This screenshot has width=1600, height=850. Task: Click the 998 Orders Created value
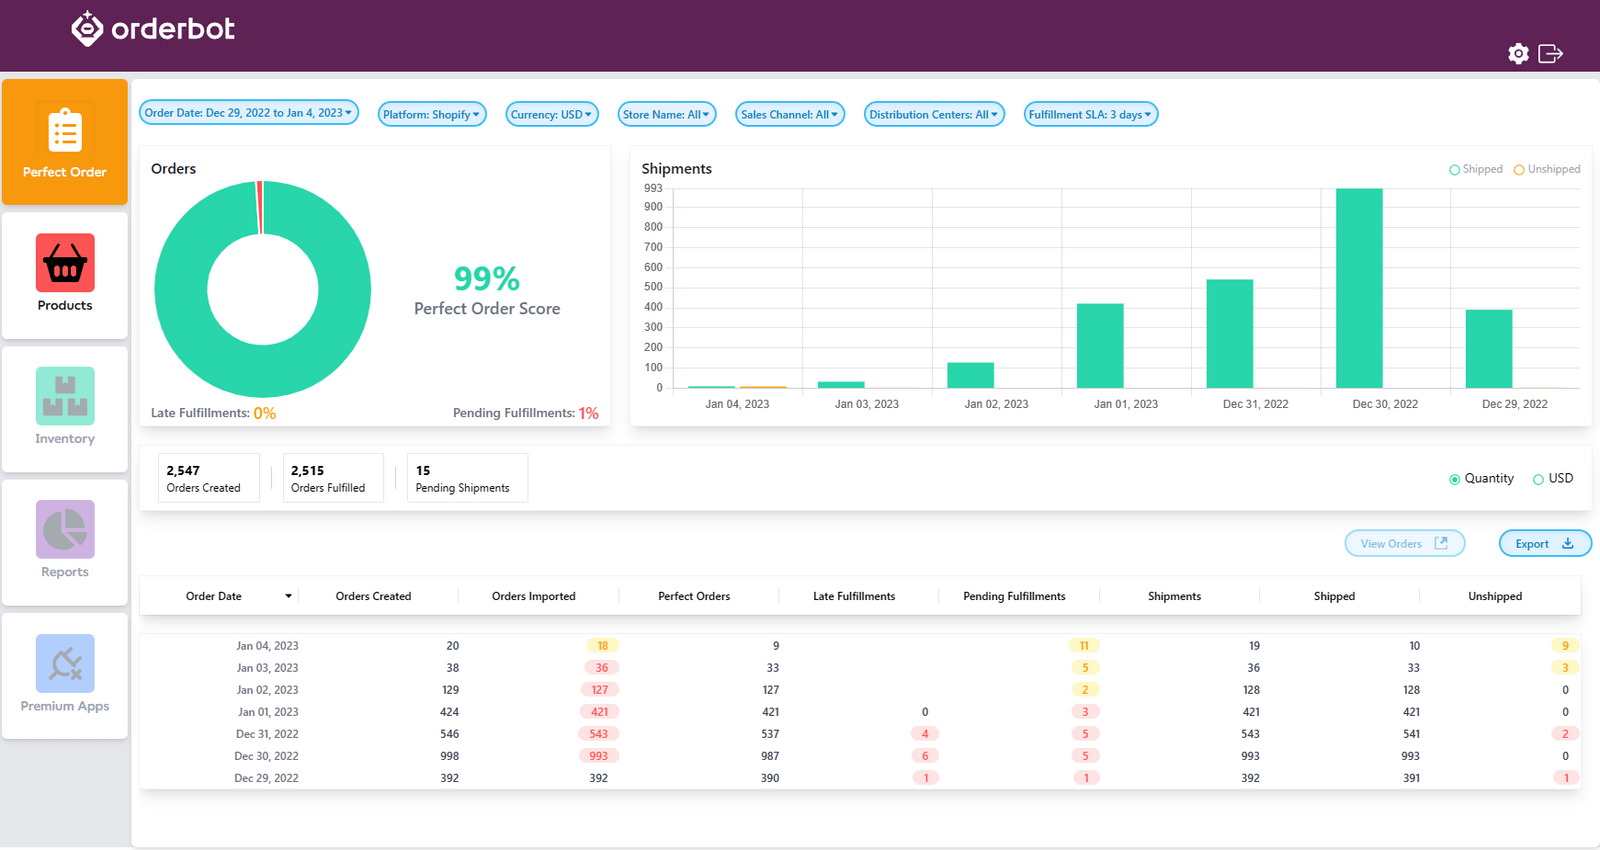450,756
